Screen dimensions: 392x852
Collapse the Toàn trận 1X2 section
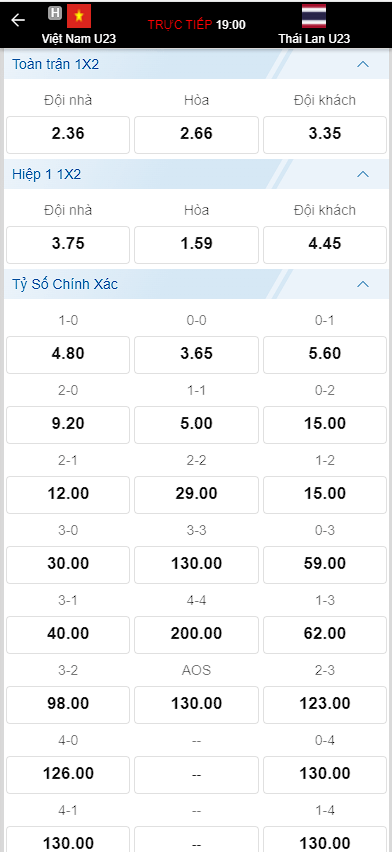363,65
